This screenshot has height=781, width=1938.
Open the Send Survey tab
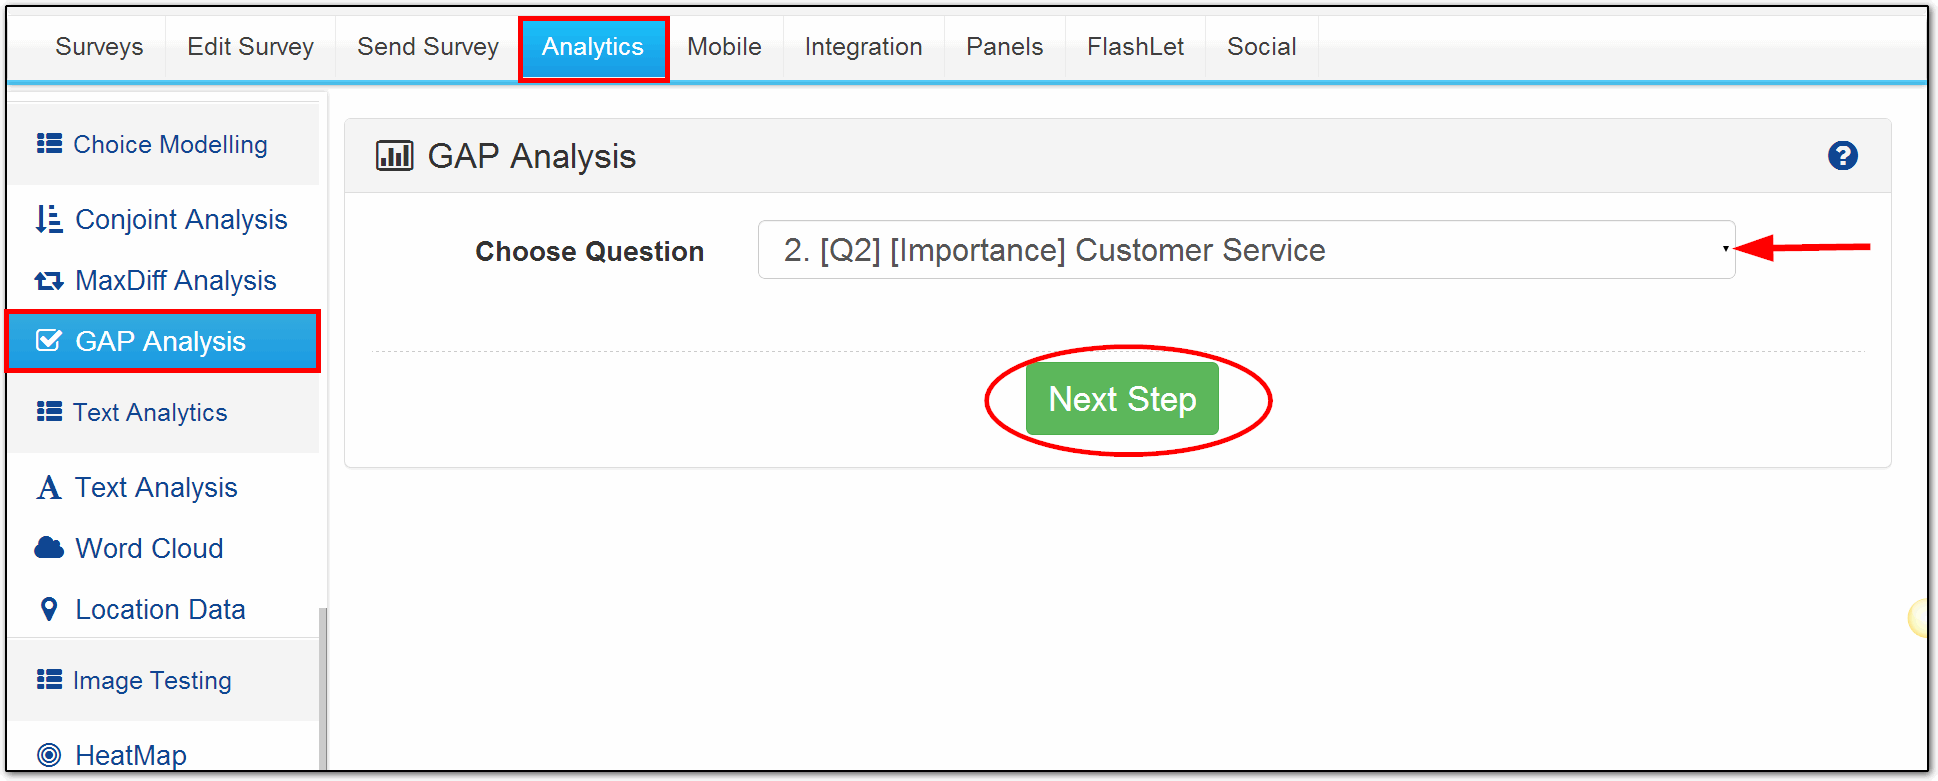(x=428, y=47)
